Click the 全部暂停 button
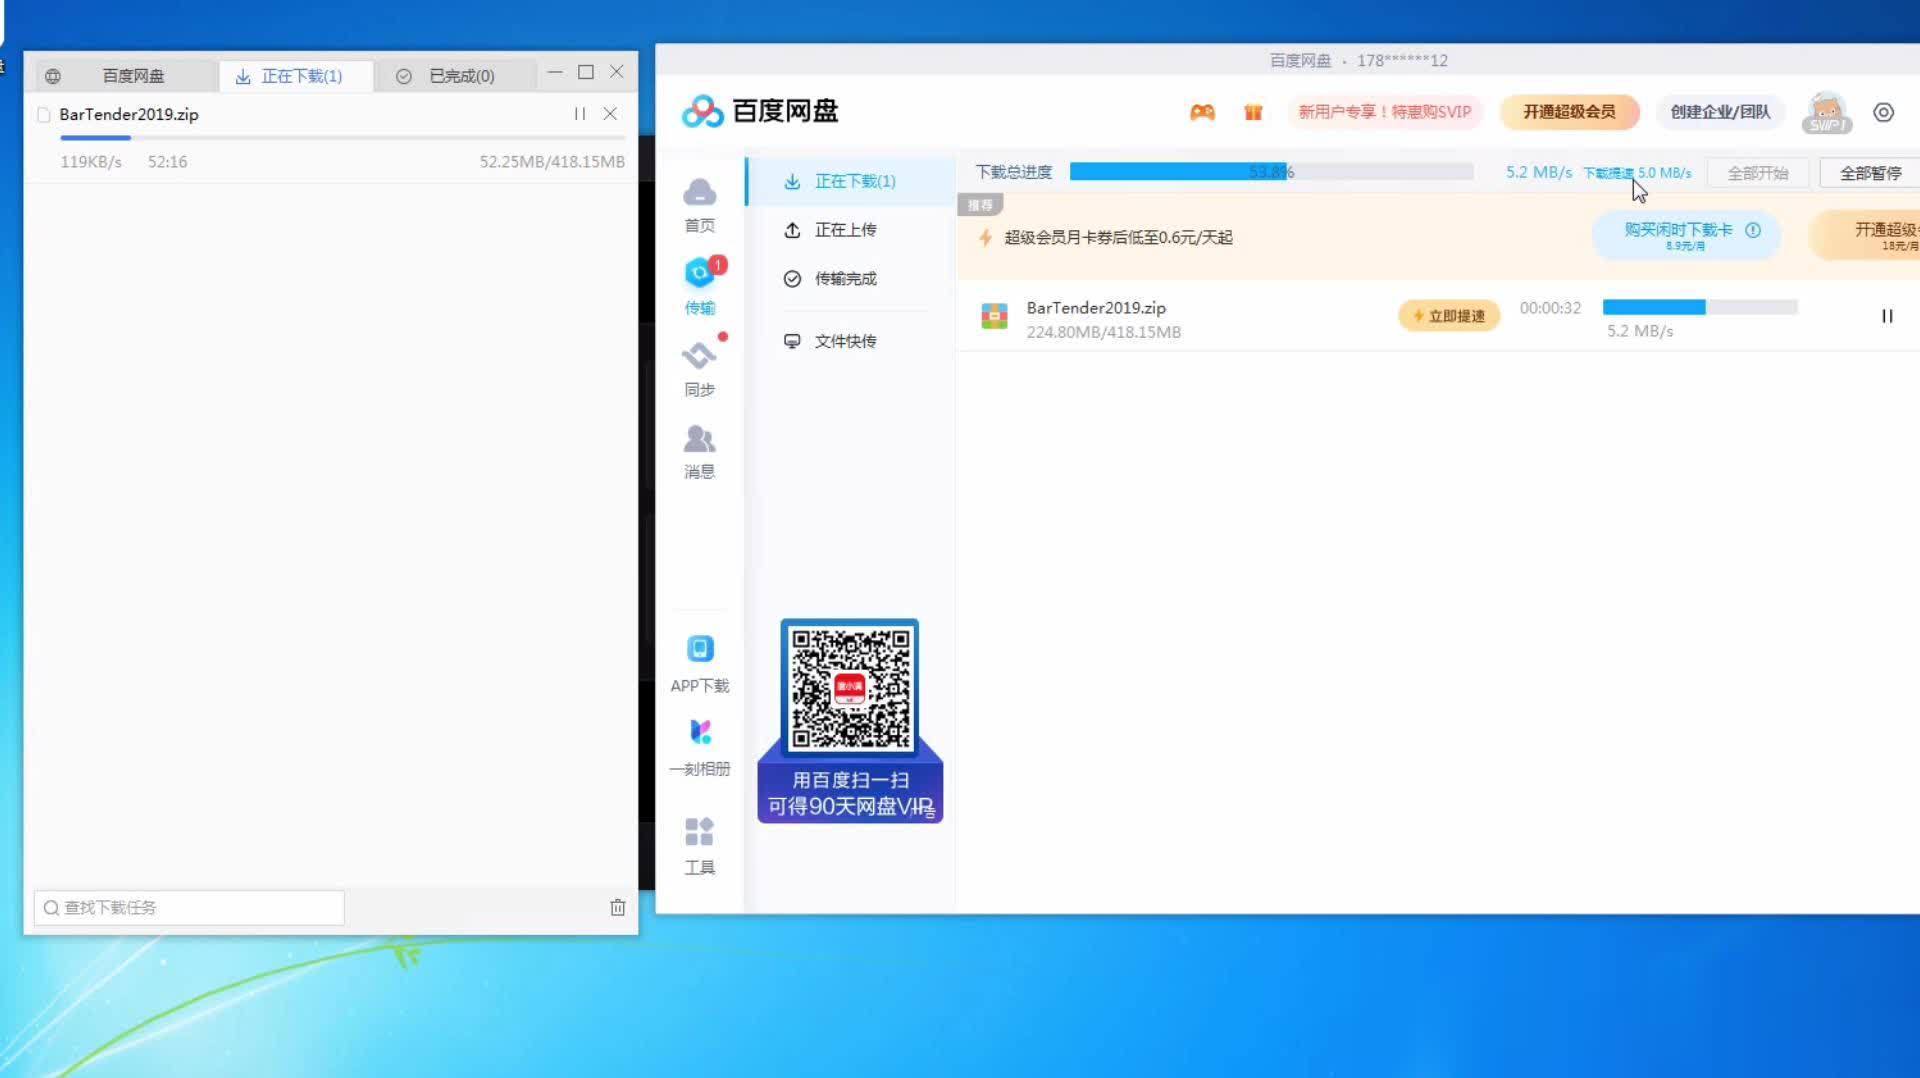This screenshot has width=1920, height=1078. click(1869, 173)
